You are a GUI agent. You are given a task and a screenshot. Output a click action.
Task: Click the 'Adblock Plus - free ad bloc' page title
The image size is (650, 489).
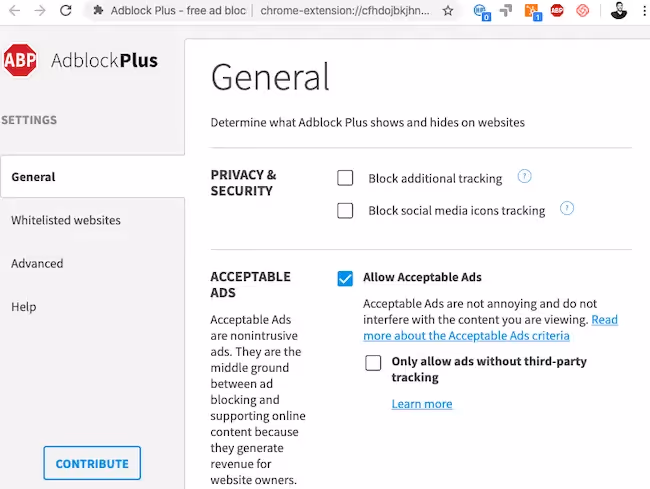[178, 11]
